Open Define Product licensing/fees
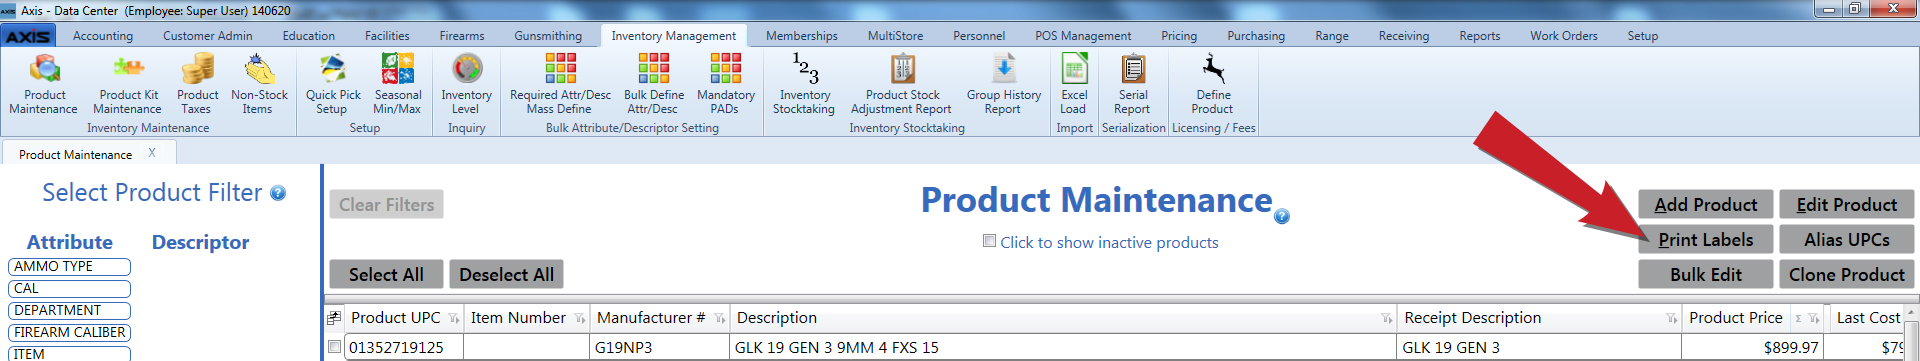The width and height of the screenshot is (1920, 361). pos(1212,84)
